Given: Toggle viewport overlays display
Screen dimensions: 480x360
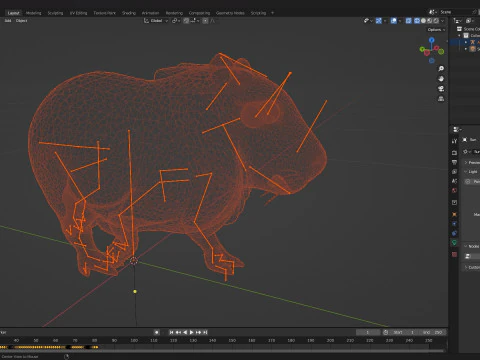Looking at the screenshot, I should pyautogui.click(x=394, y=21).
